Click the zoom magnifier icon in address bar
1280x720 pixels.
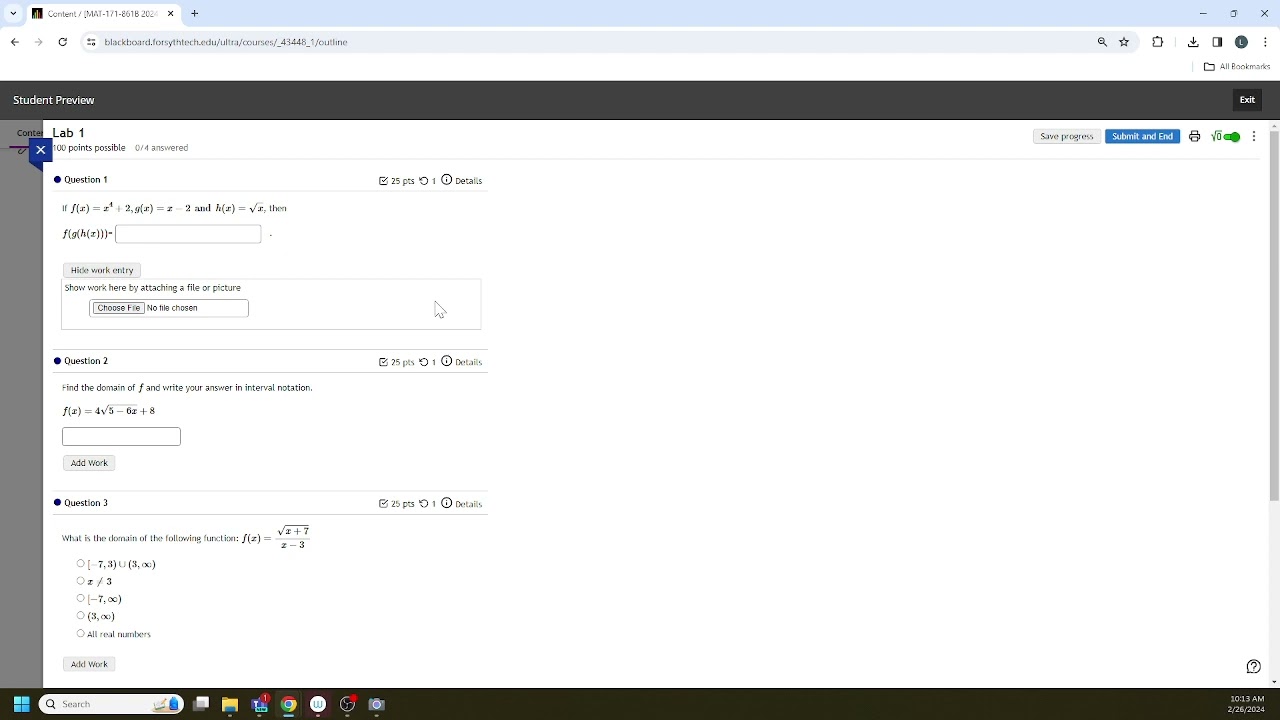click(x=1102, y=42)
